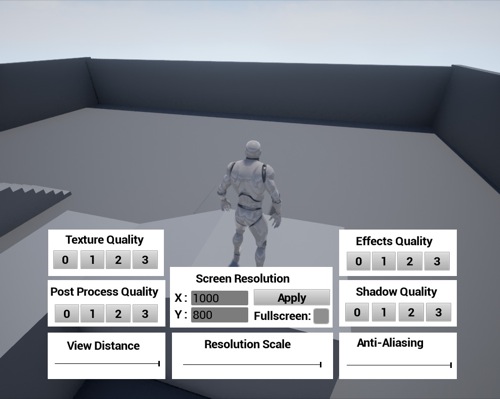Apply the screen resolution settings

point(292,297)
